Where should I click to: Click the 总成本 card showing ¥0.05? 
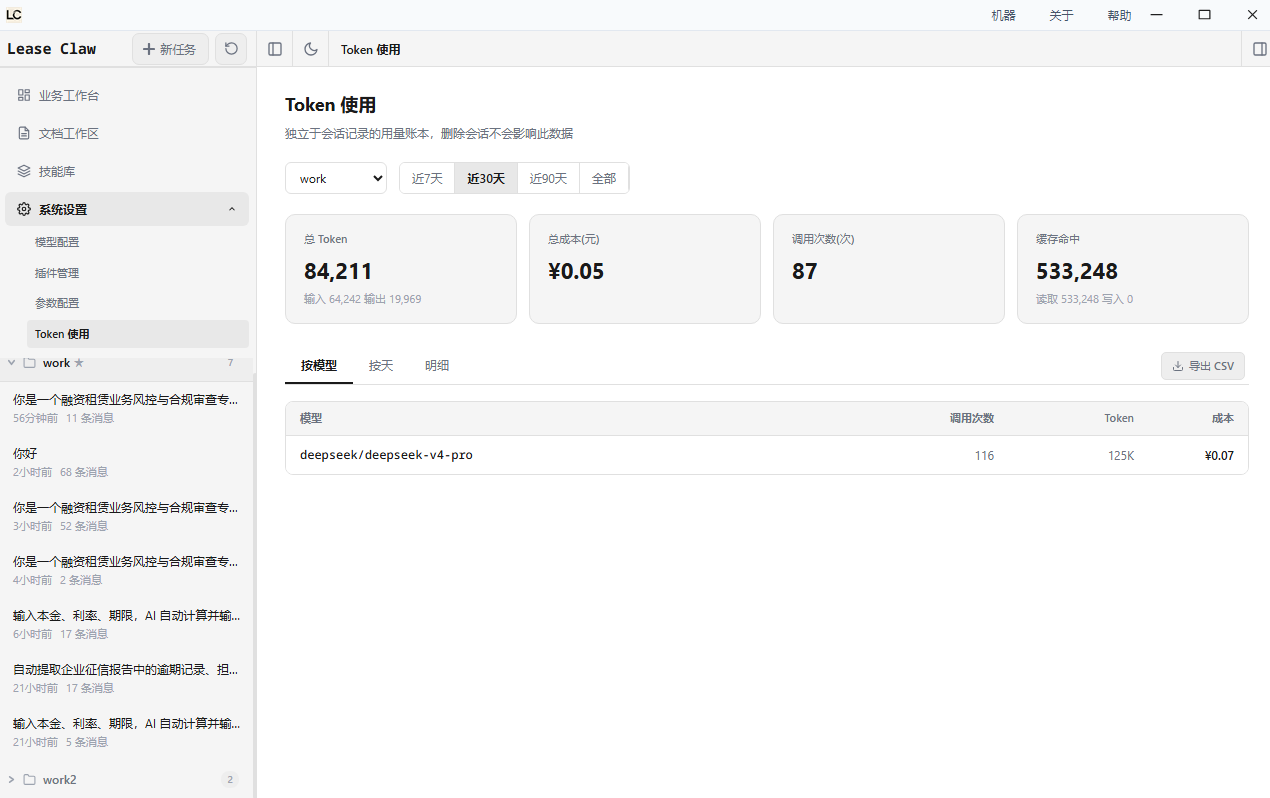645,269
